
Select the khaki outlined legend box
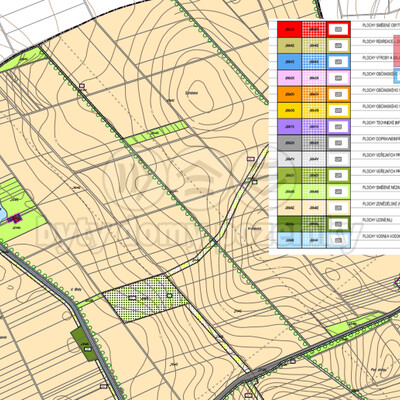point(338,46)
